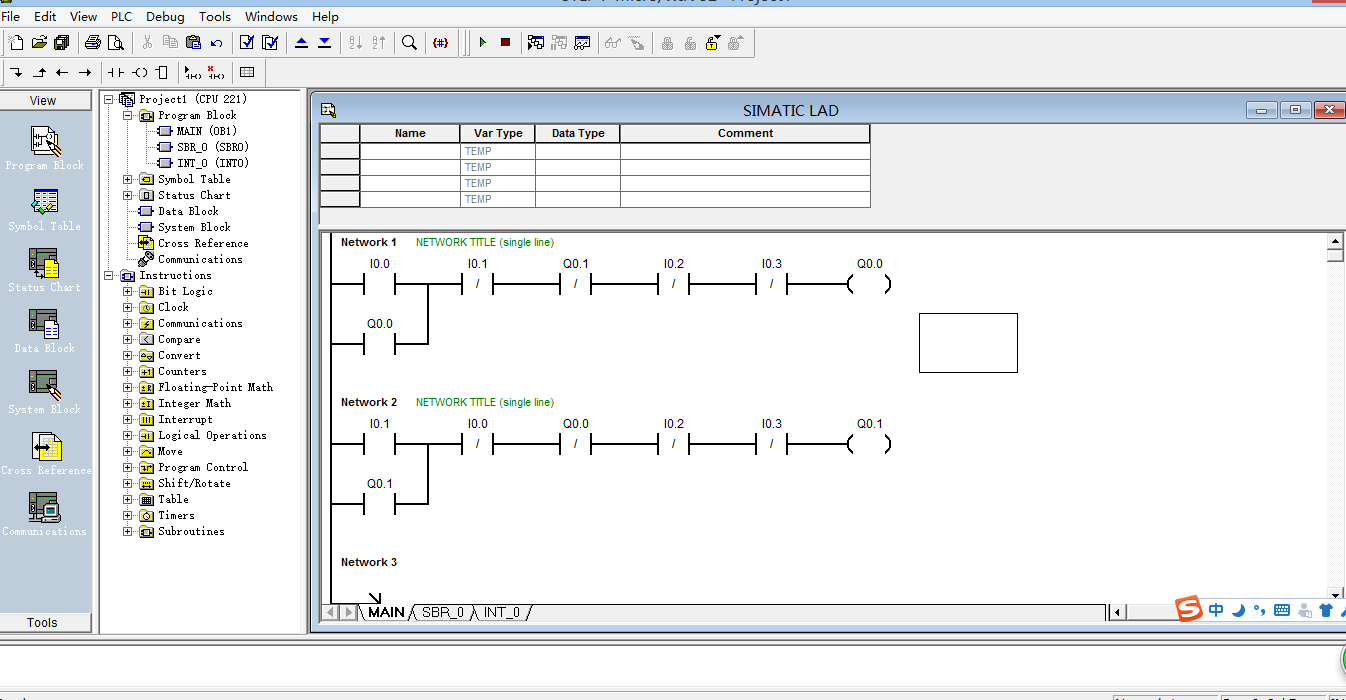
Task: Open Cross Reference in View bar
Action: tap(45, 453)
